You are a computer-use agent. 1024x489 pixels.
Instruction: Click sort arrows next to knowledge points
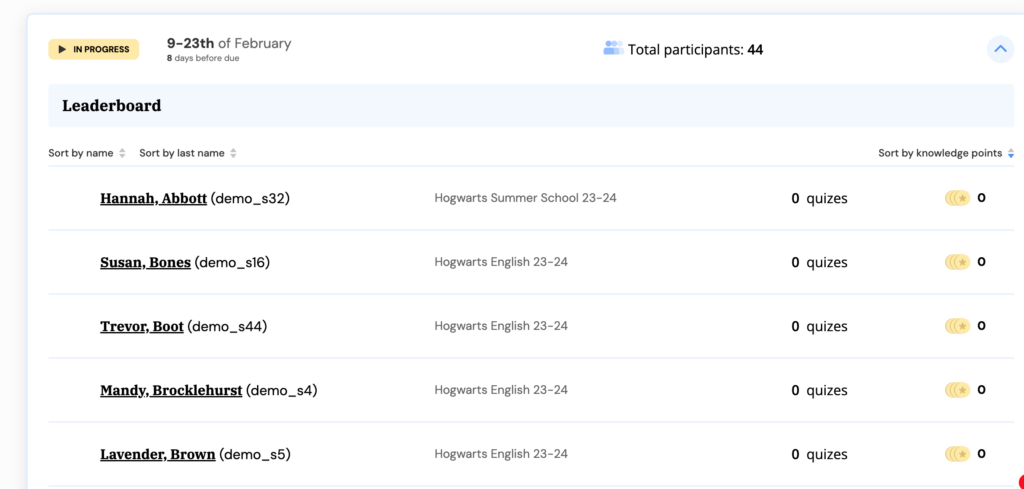1011,154
